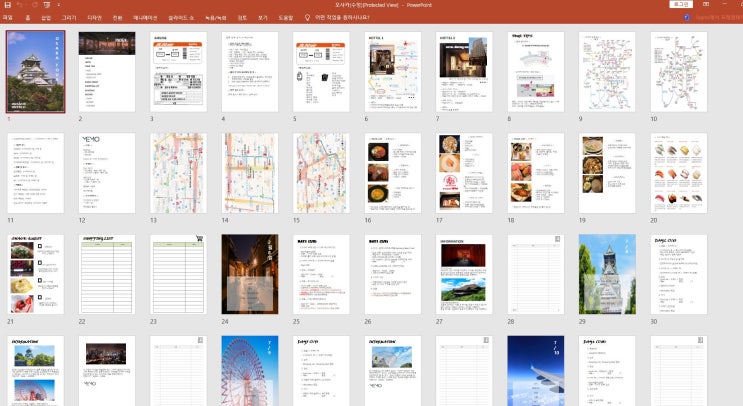Viewport: 743px width, 406px height.
Task: Click the Tell Me search field text
Action: click(342, 18)
